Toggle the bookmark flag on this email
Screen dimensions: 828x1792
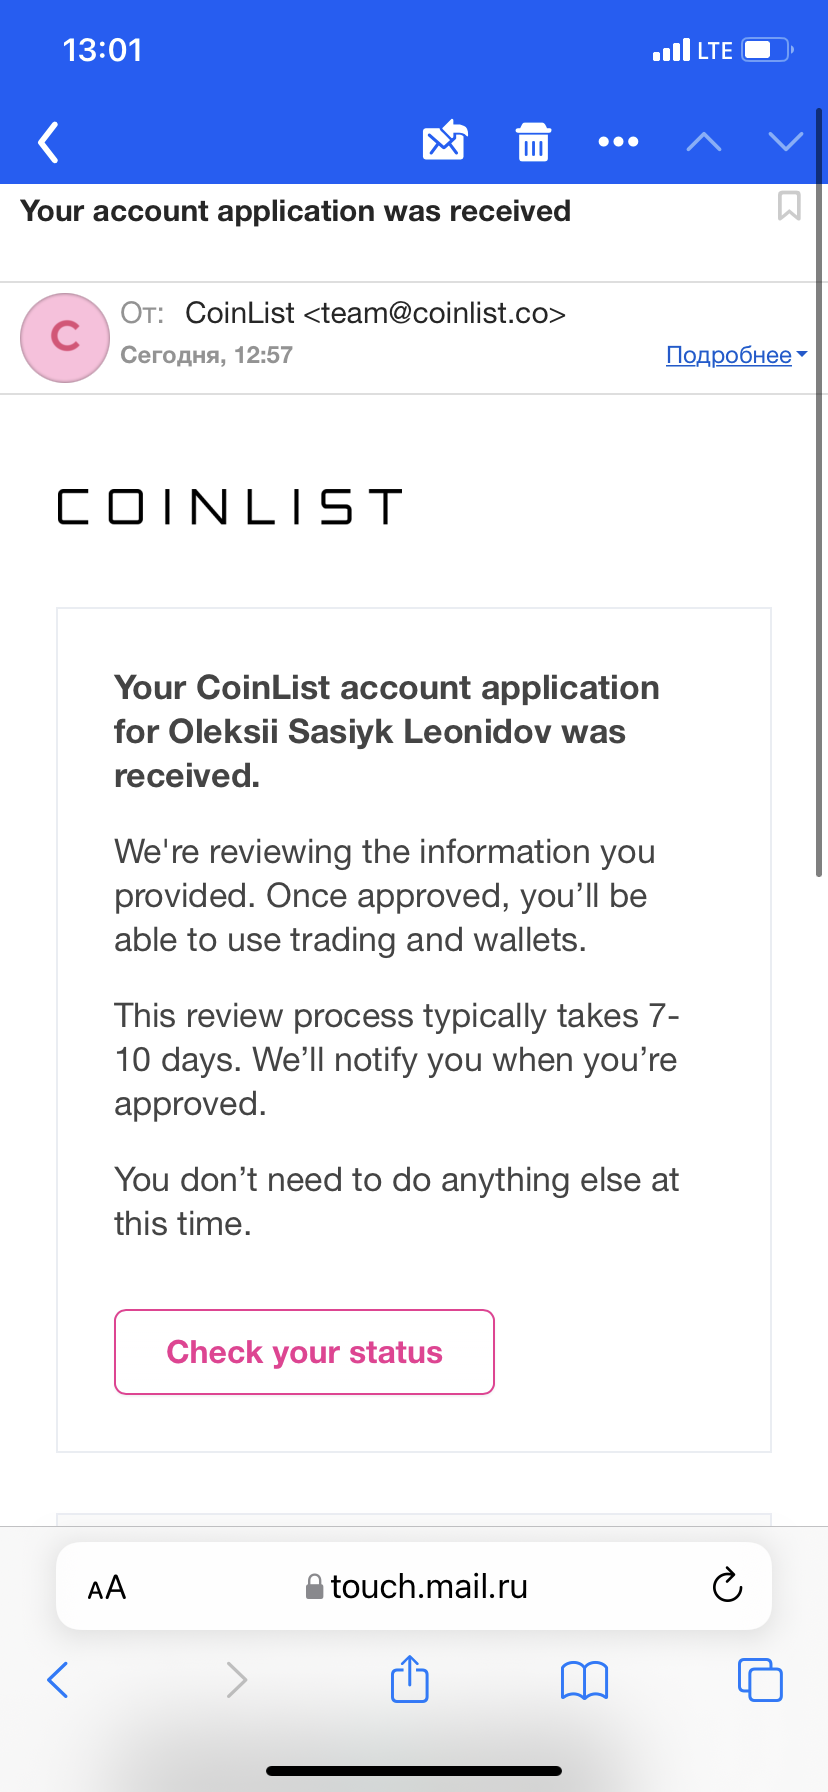[x=789, y=206]
